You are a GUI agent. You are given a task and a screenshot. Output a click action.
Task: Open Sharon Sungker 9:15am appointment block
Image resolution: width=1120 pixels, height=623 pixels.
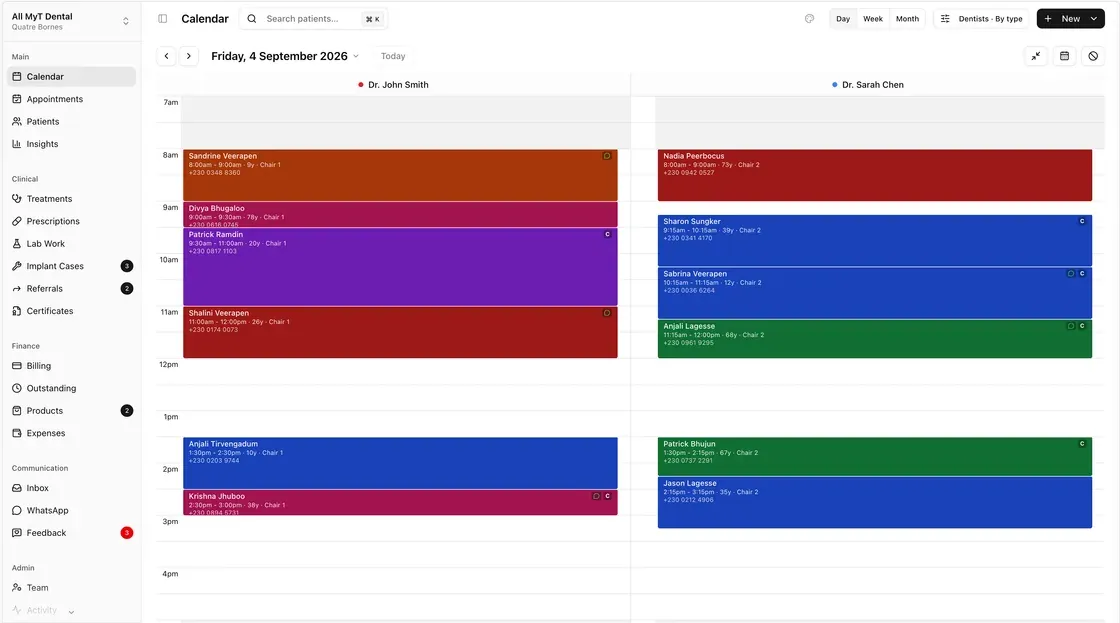pos(874,241)
